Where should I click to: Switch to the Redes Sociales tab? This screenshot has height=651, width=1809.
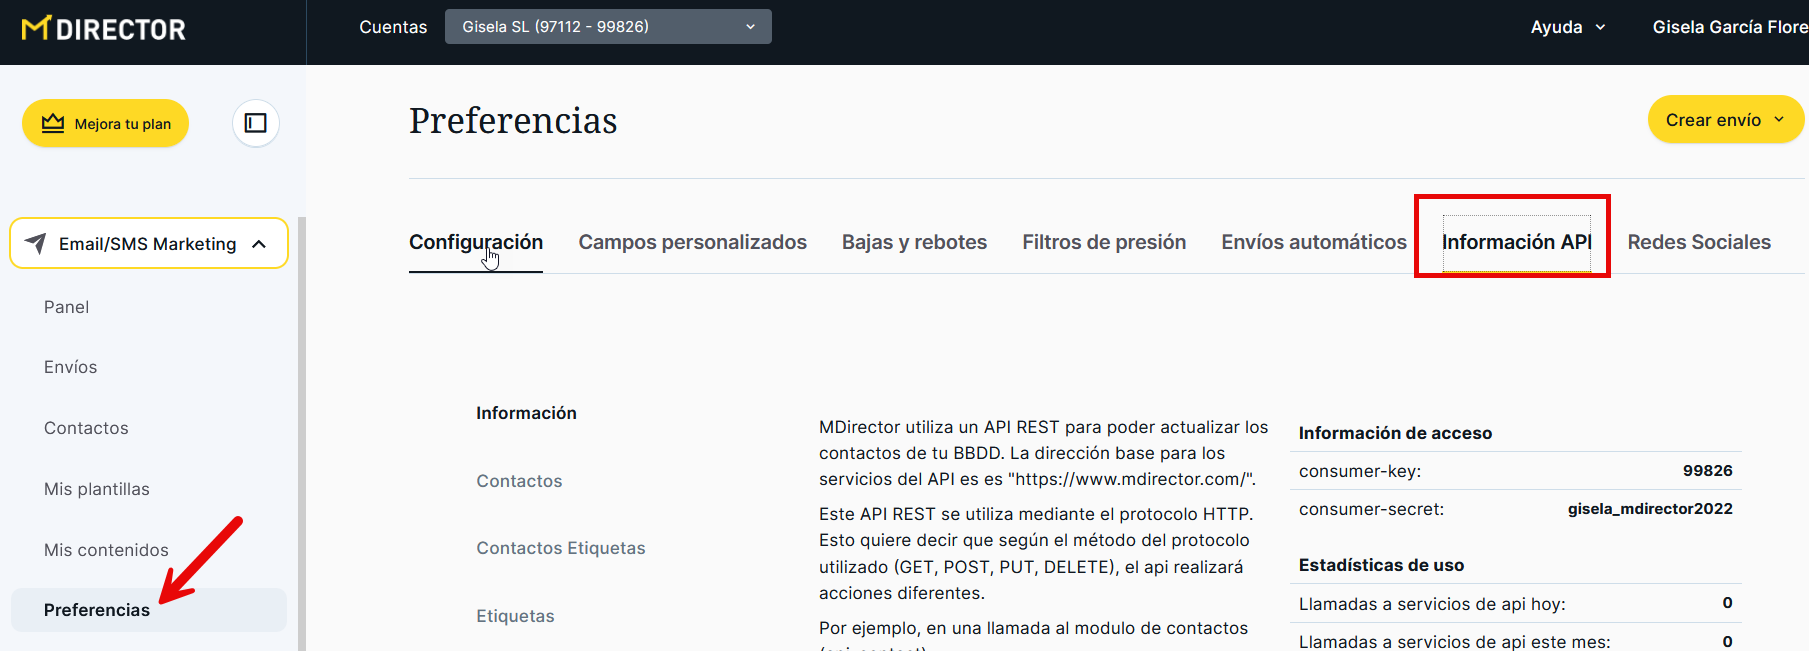click(1698, 242)
